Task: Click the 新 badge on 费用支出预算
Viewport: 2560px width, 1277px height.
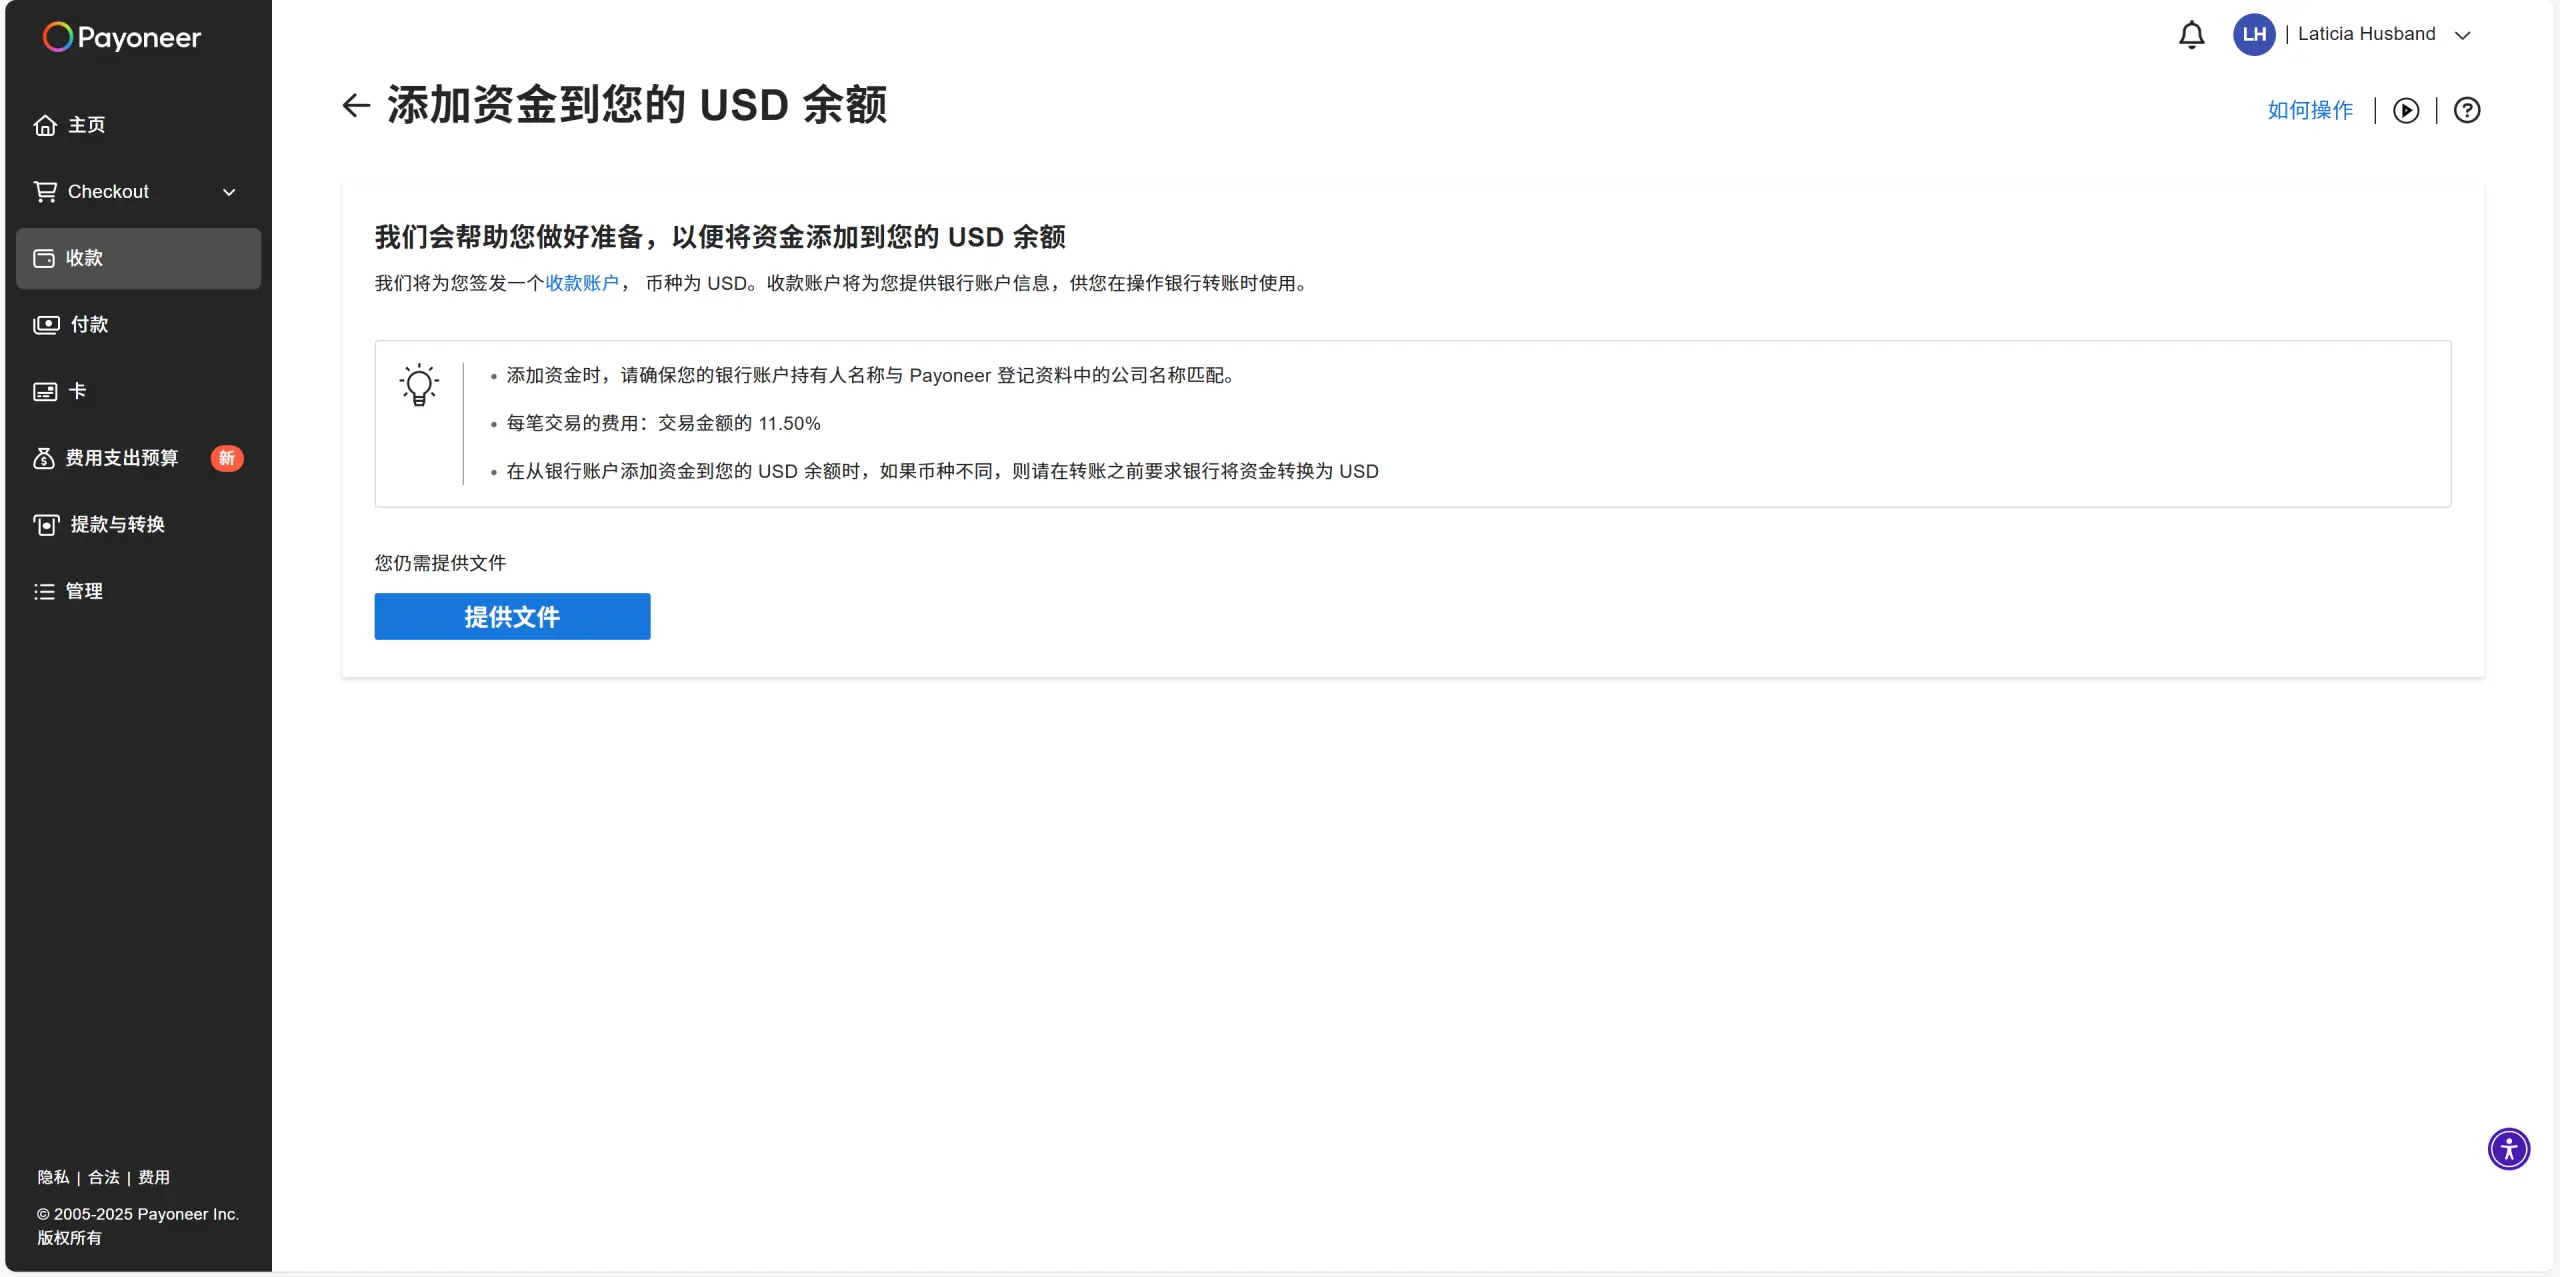Action: click(227, 458)
